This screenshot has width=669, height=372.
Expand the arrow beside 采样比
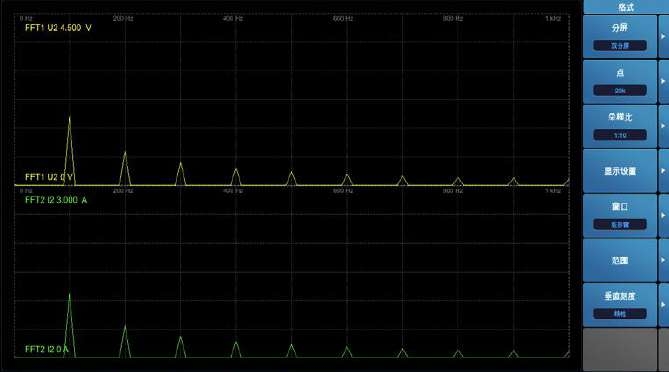coord(664,126)
